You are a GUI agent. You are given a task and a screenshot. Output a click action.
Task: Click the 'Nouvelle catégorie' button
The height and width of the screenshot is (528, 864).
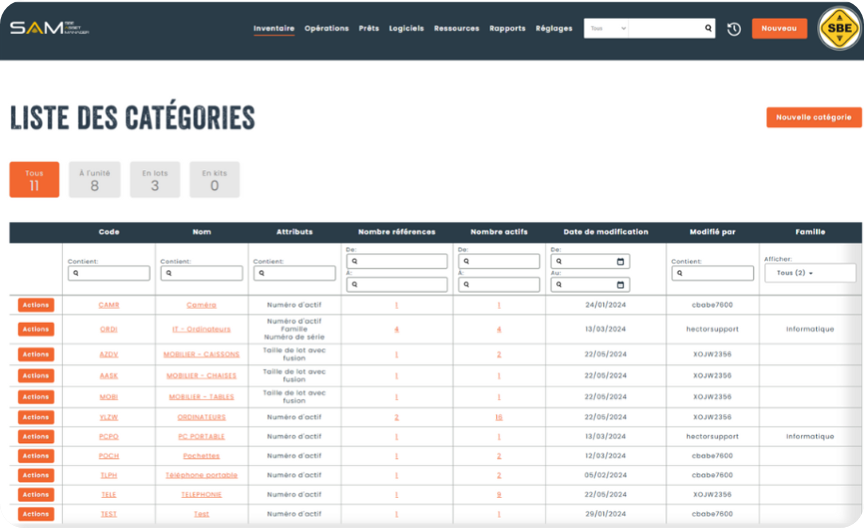pyautogui.click(x=813, y=117)
